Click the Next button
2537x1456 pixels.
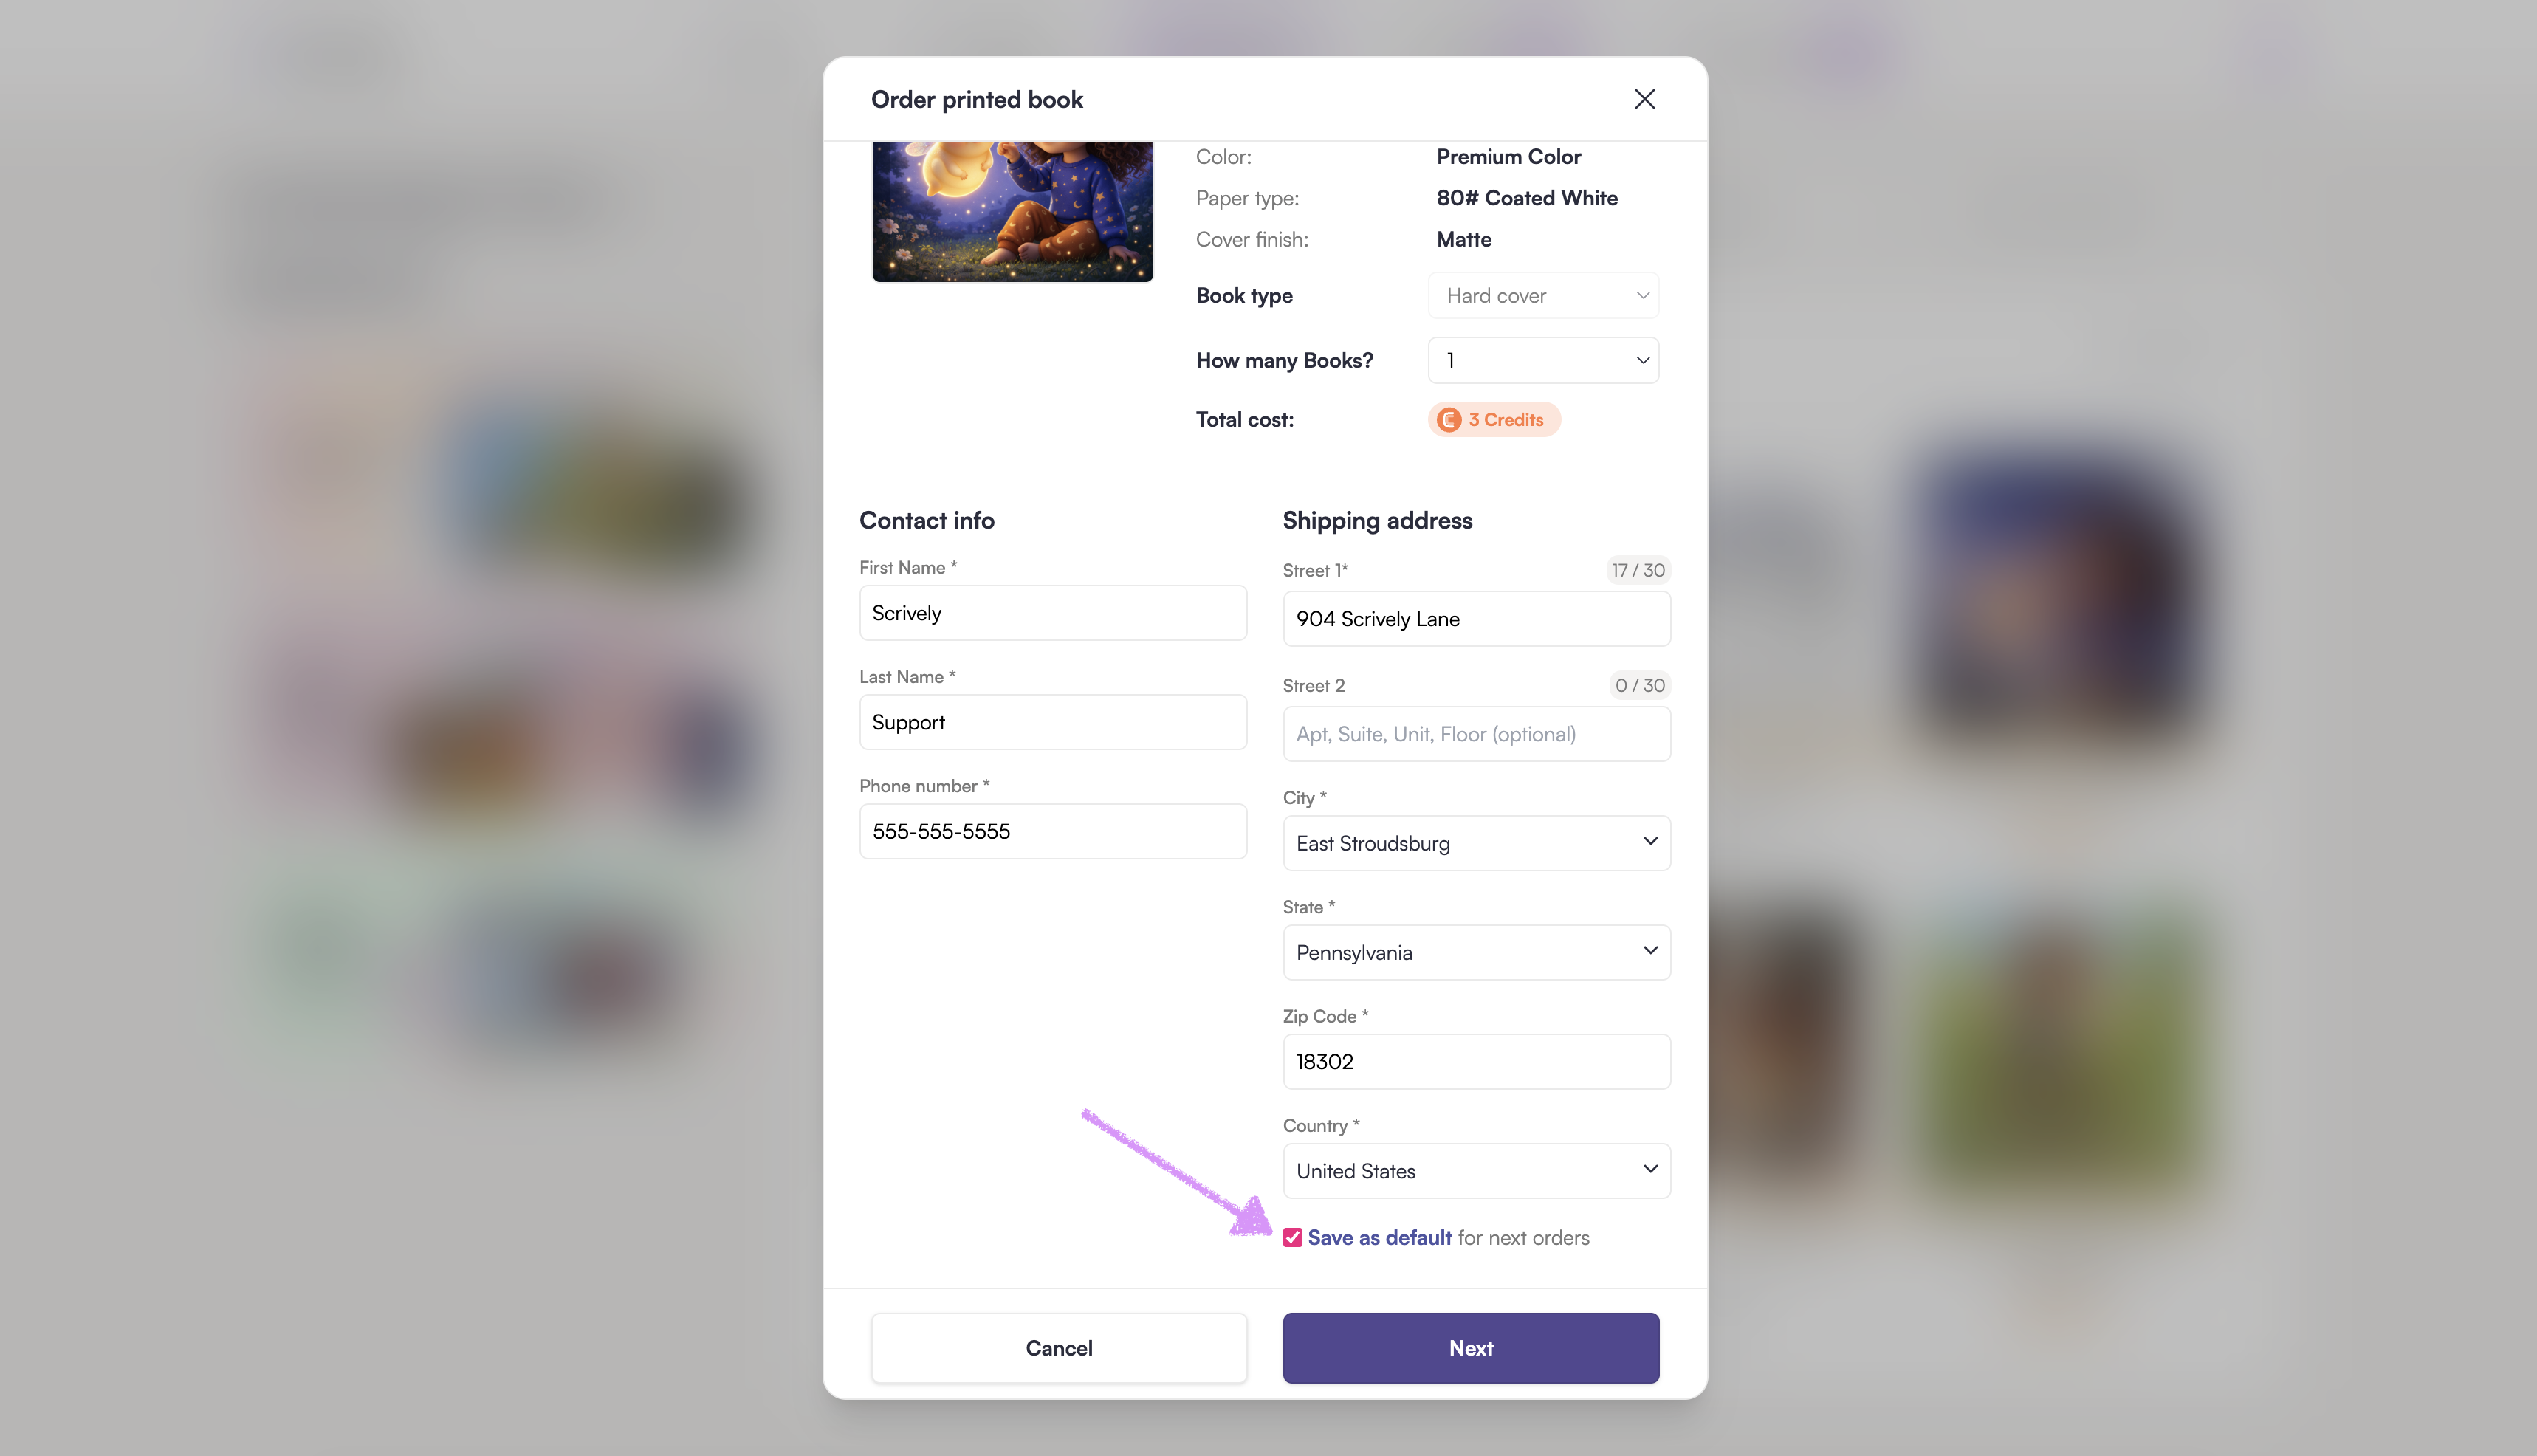1471,1348
